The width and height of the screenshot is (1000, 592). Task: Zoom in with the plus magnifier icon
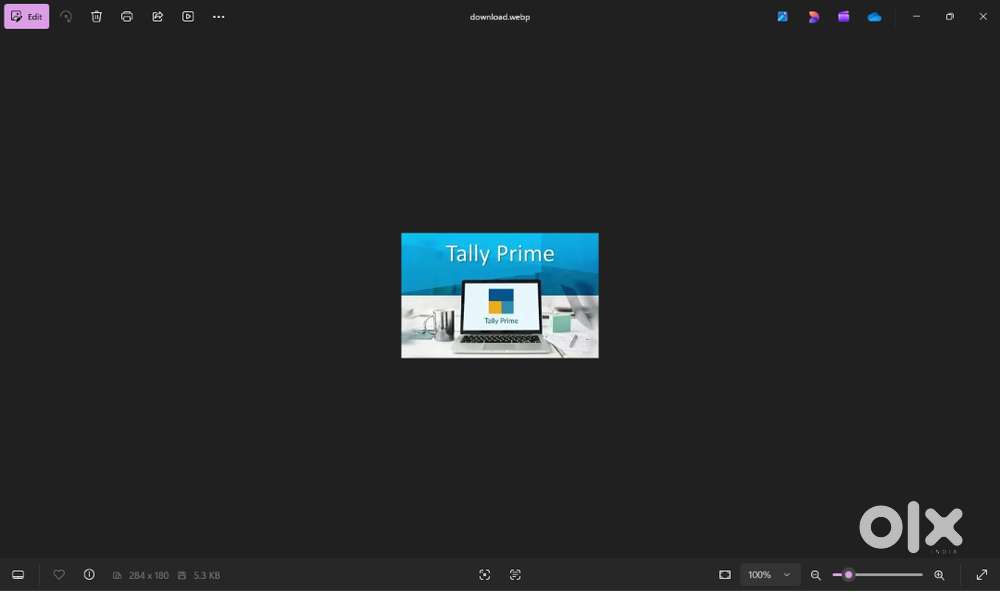click(x=939, y=575)
